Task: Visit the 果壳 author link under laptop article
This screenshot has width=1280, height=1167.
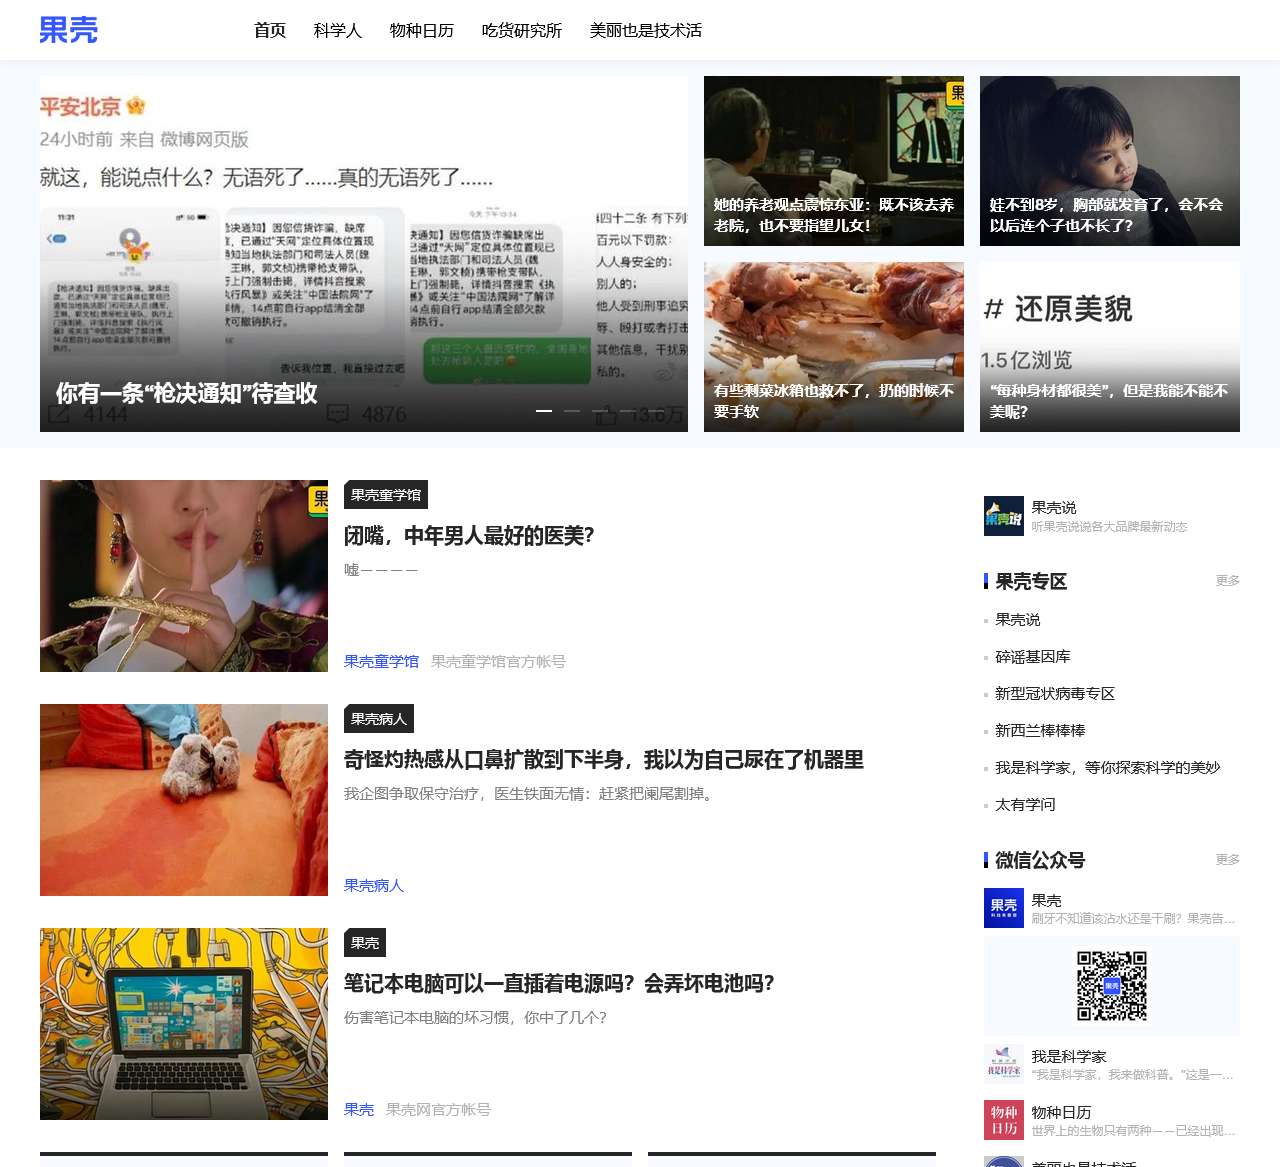Action: [359, 1109]
